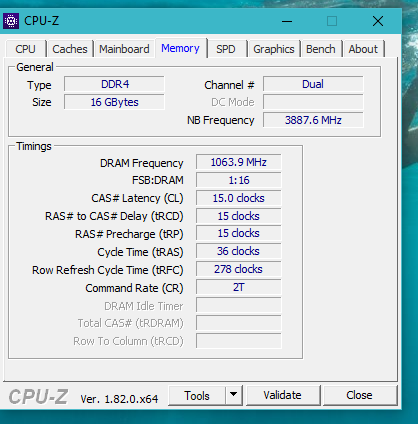This screenshot has height=424, width=418.
Task: Click the NB Frequency label
Action: [221, 120]
